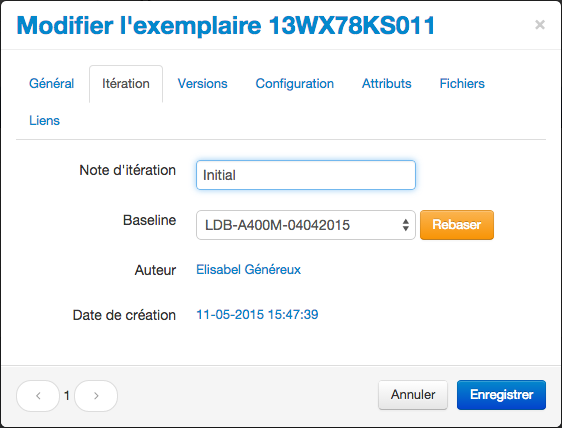Select the Itération tab
The height and width of the screenshot is (428, 562).
point(126,84)
